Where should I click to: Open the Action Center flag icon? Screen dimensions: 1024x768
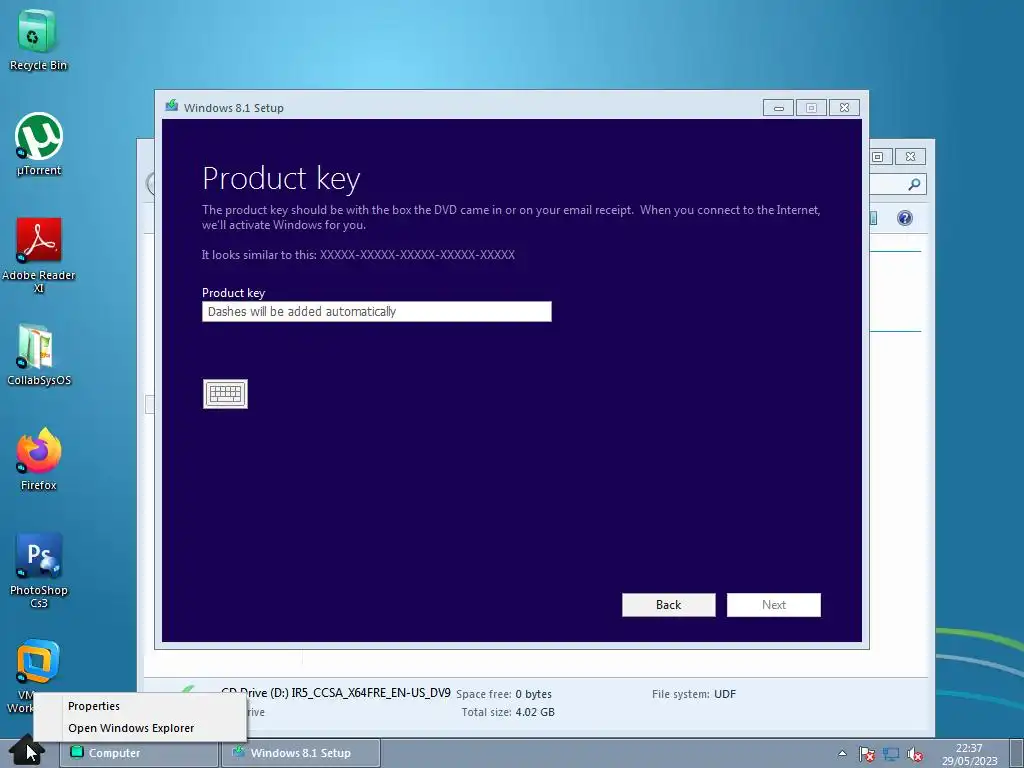coord(867,754)
